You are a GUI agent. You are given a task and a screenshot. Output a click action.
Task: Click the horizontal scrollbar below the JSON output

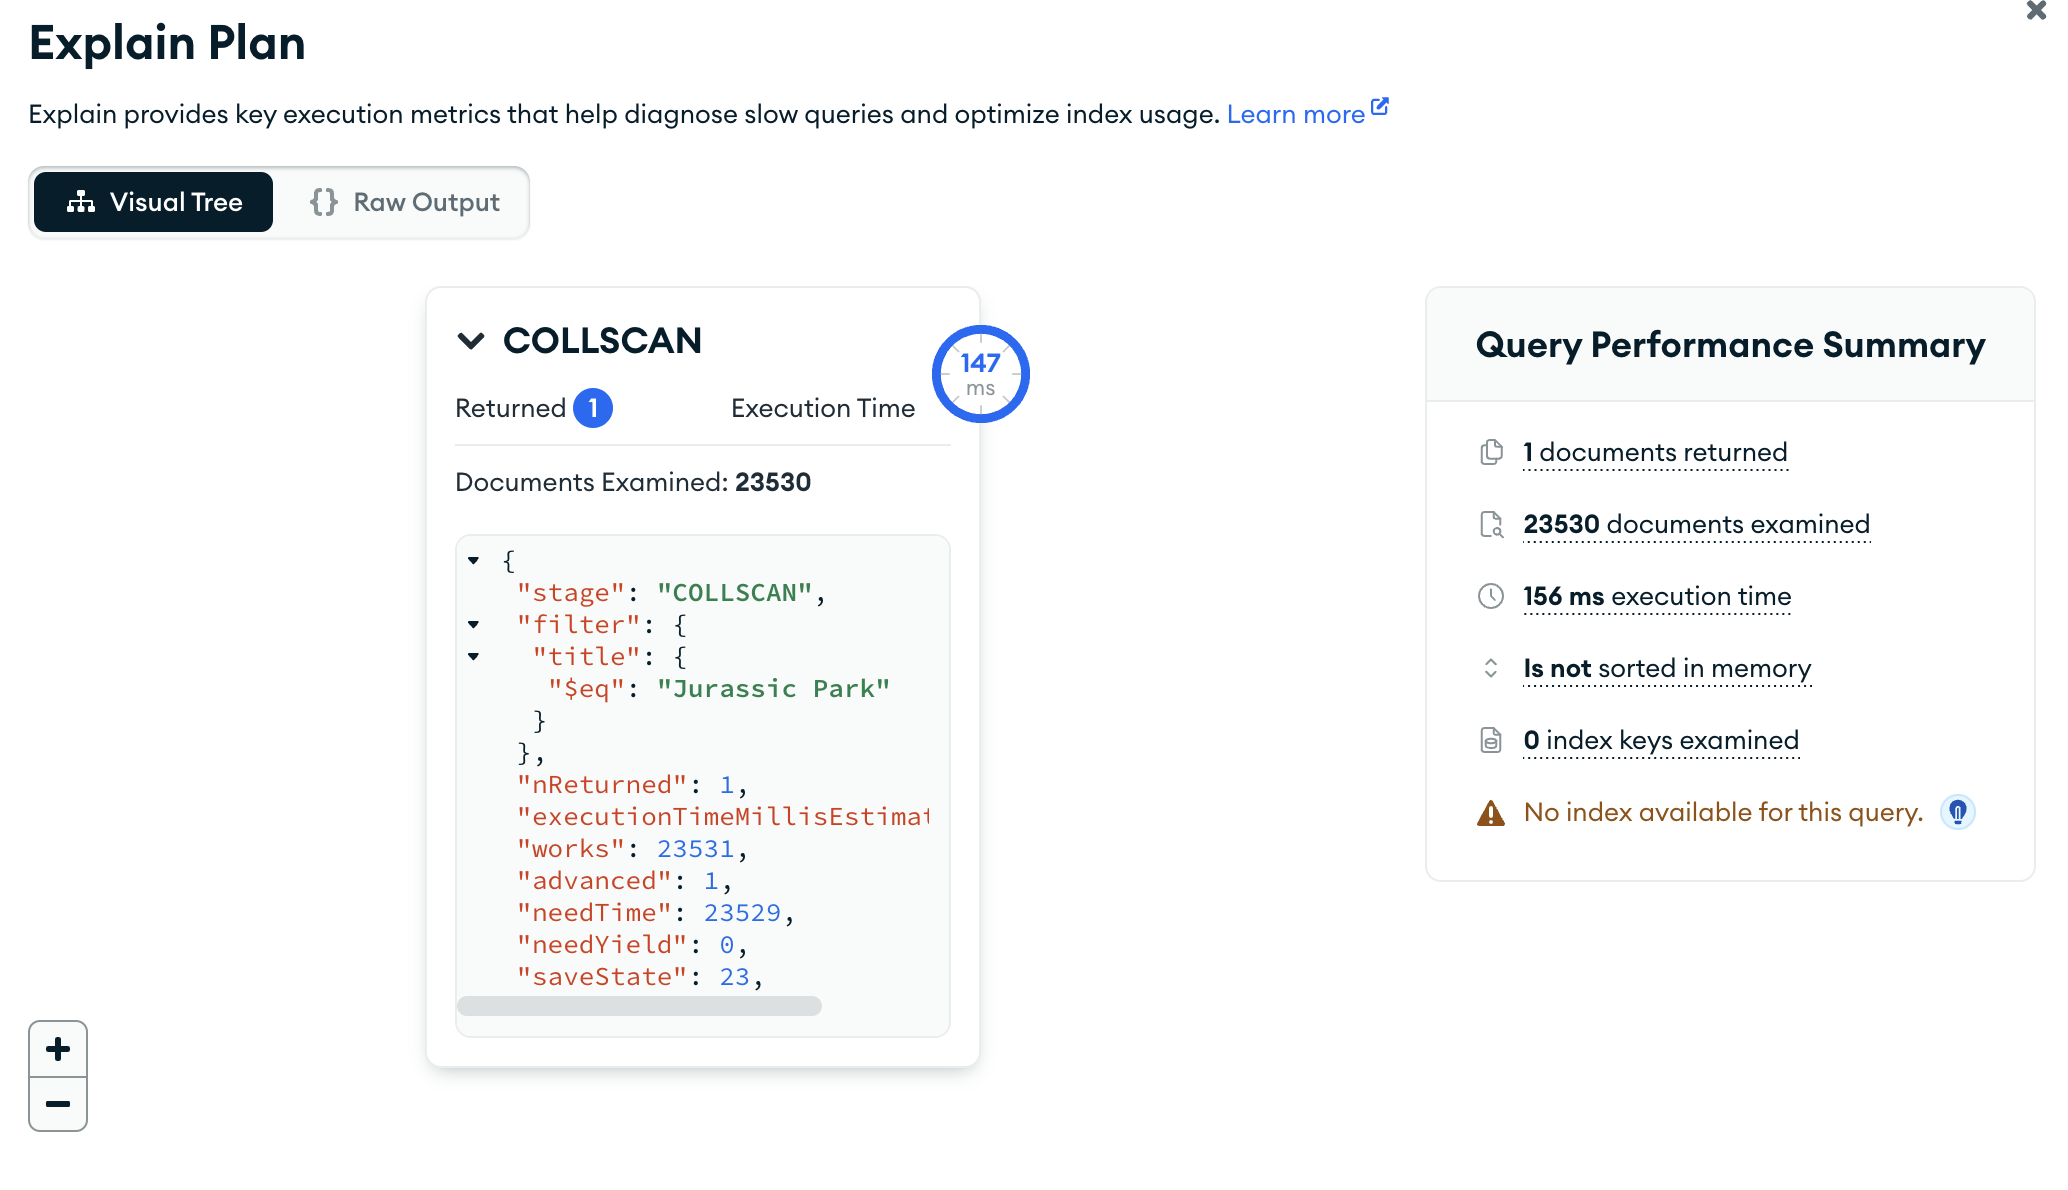click(x=640, y=1006)
